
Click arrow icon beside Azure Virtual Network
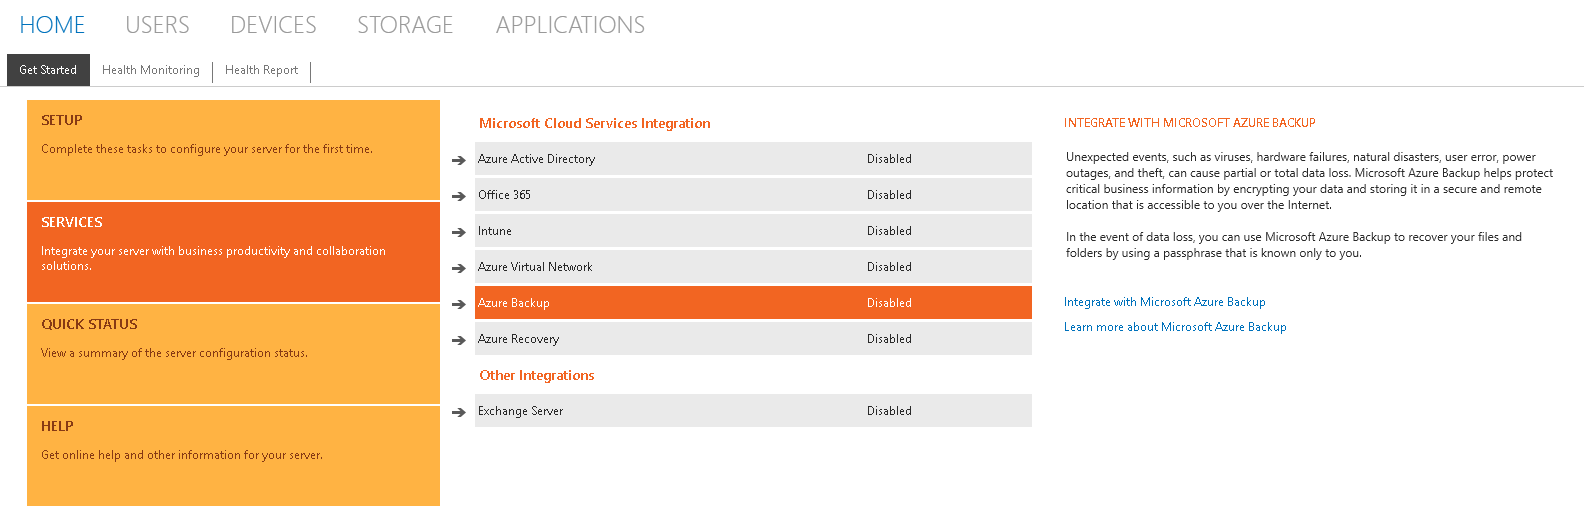pos(459,268)
